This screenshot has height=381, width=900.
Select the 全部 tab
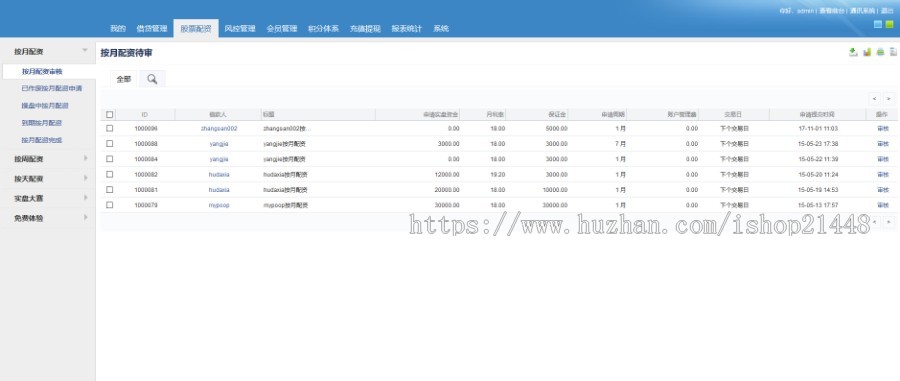point(123,79)
